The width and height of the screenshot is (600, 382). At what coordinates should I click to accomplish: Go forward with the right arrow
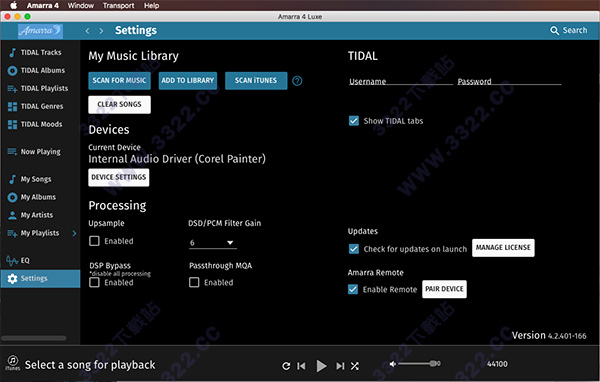(101, 31)
